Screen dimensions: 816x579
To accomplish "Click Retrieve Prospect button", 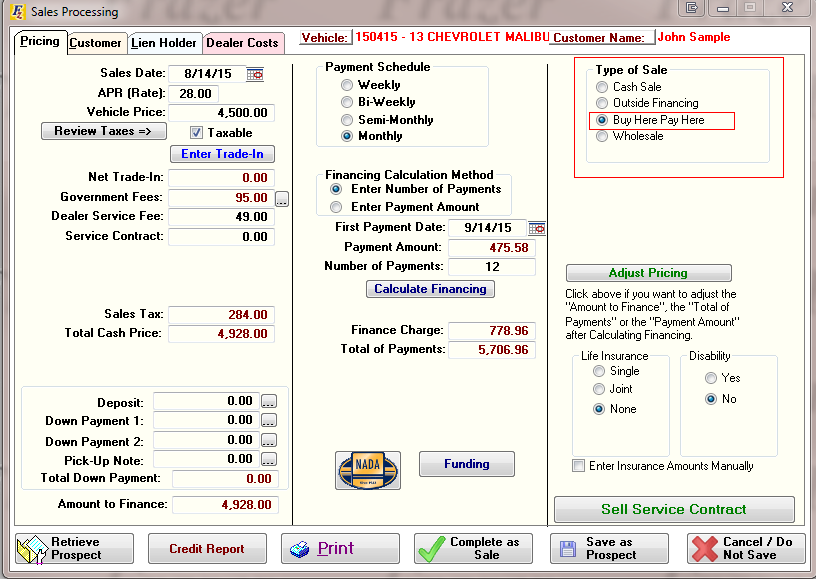I will pyautogui.click(x=74, y=549).
